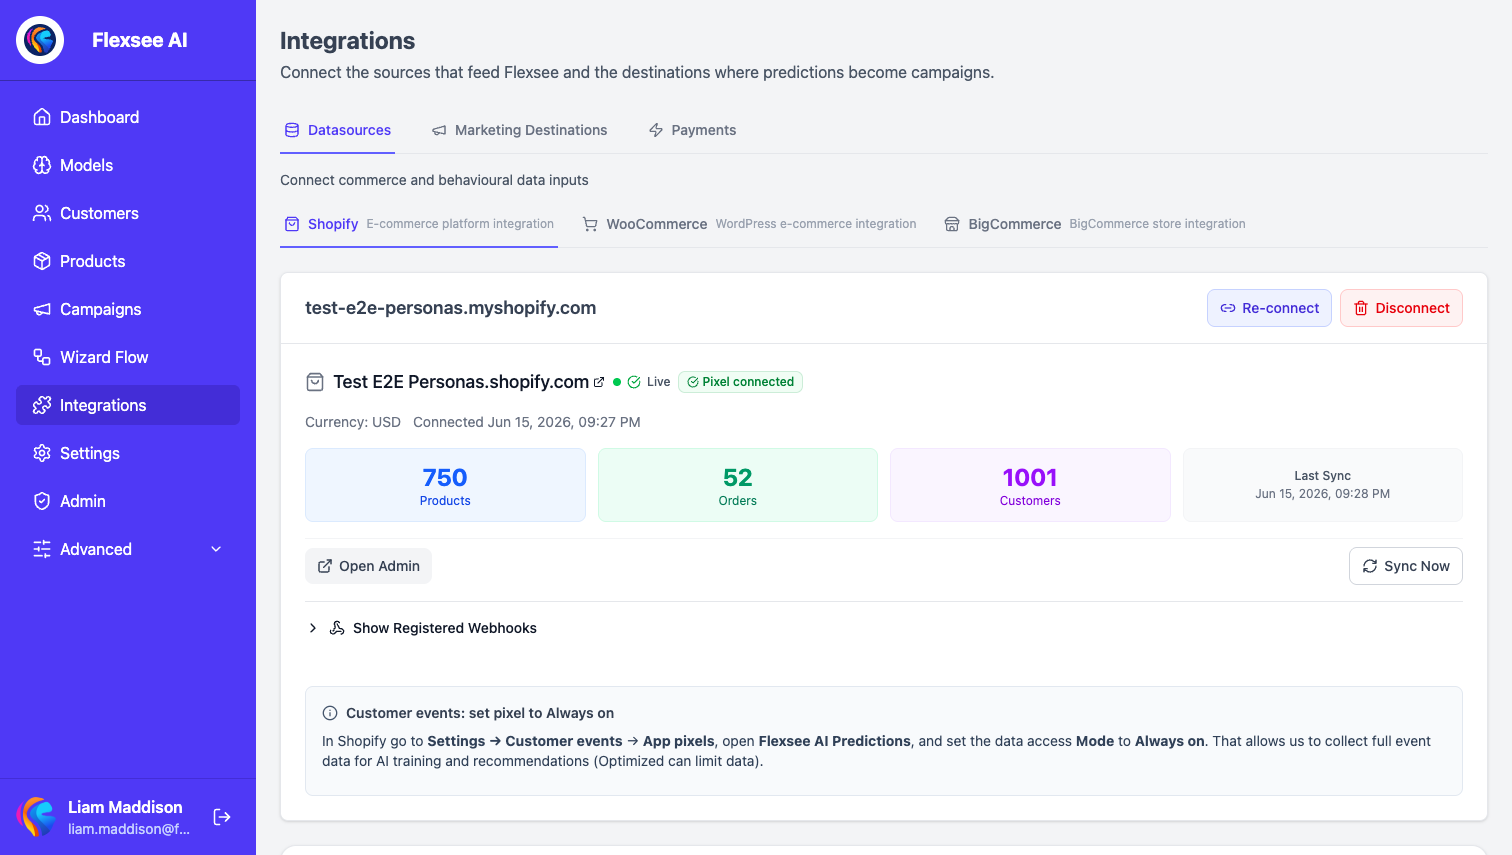
Task: Click the Wizard Flow icon
Action: [42, 357]
